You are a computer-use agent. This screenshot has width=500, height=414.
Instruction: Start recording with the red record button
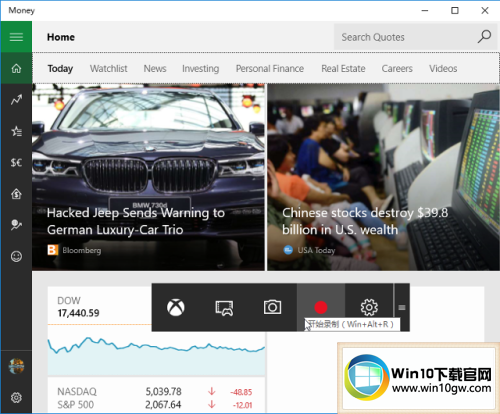click(x=321, y=307)
